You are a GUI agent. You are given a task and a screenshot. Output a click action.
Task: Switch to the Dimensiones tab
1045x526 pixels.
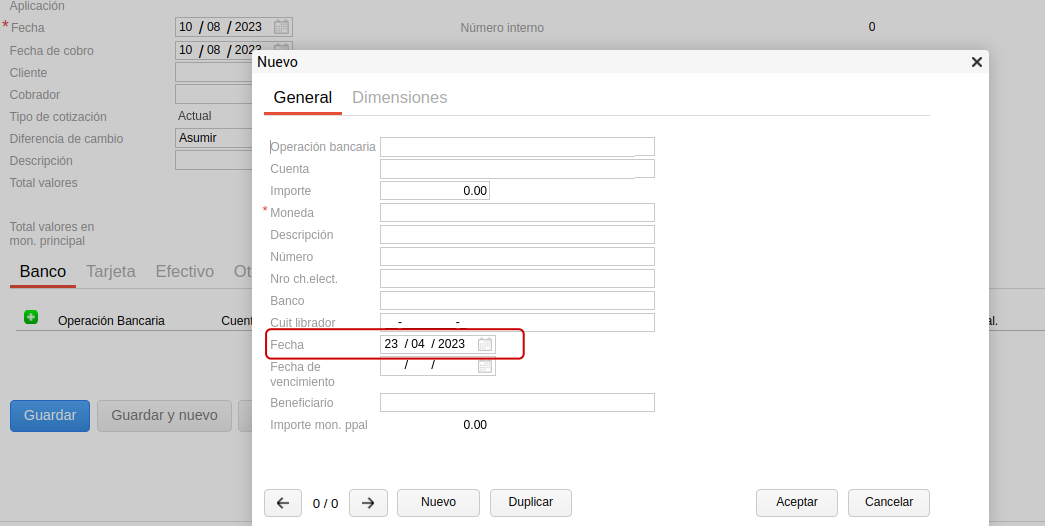[399, 97]
